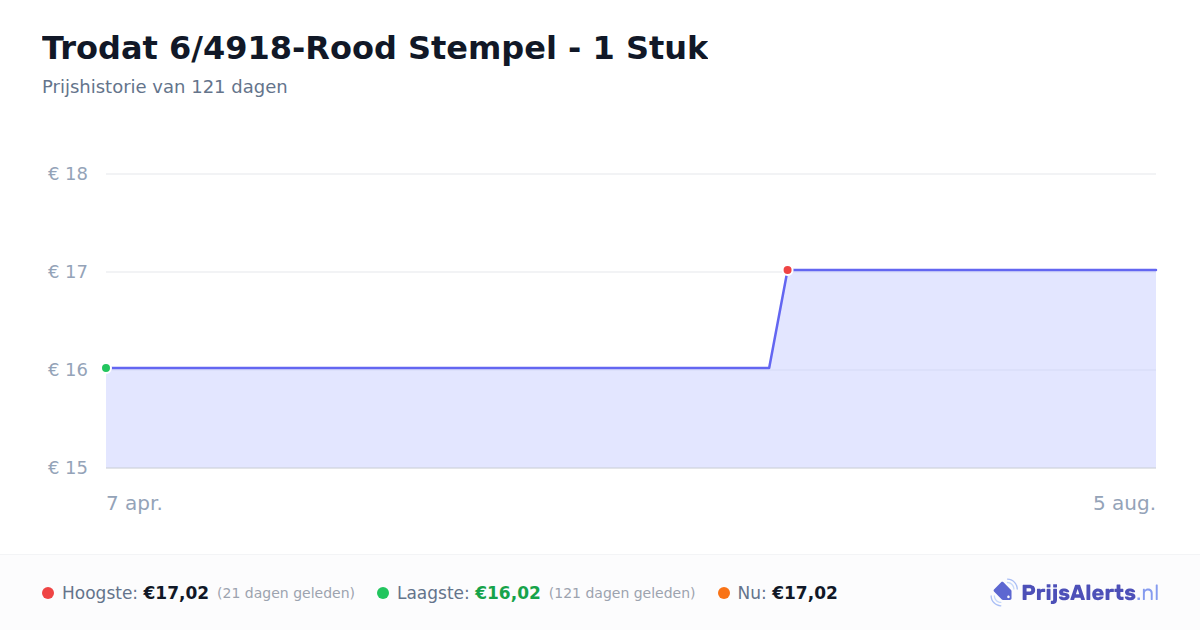This screenshot has height=630, width=1200.
Task: Click the green Laagste legend dot
Action: click(383, 593)
